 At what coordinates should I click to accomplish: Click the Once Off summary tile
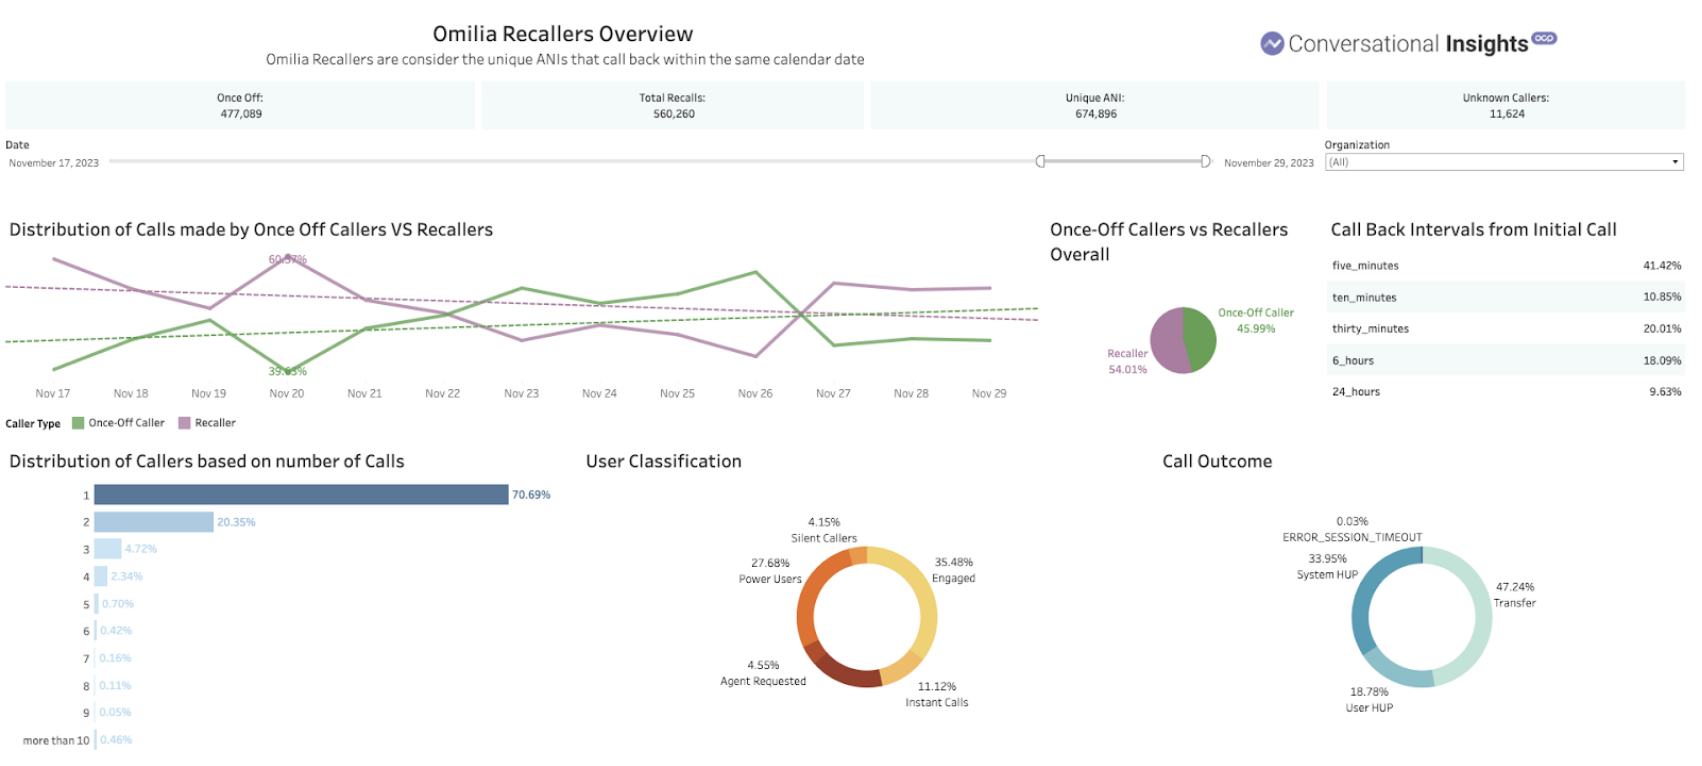(240, 106)
